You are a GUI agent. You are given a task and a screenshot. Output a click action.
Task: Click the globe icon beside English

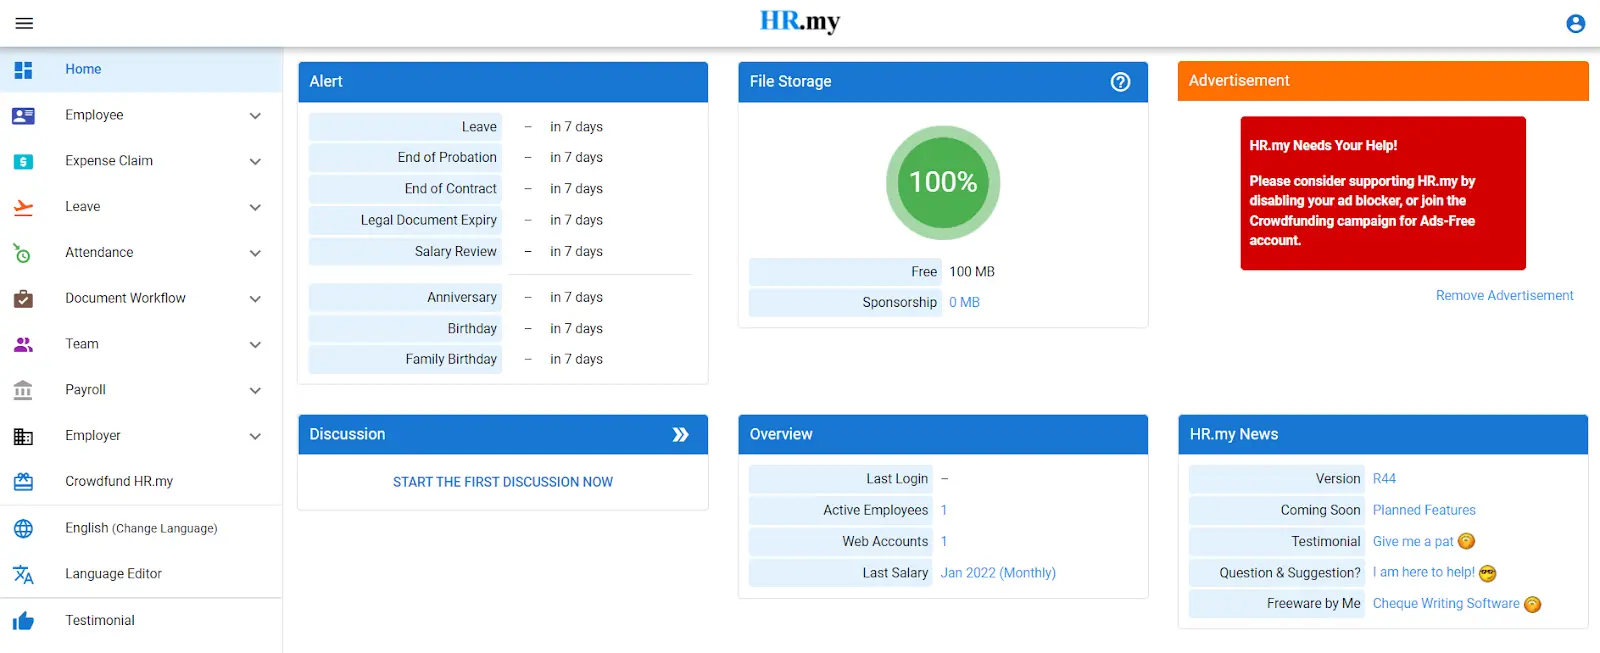pos(23,528)
